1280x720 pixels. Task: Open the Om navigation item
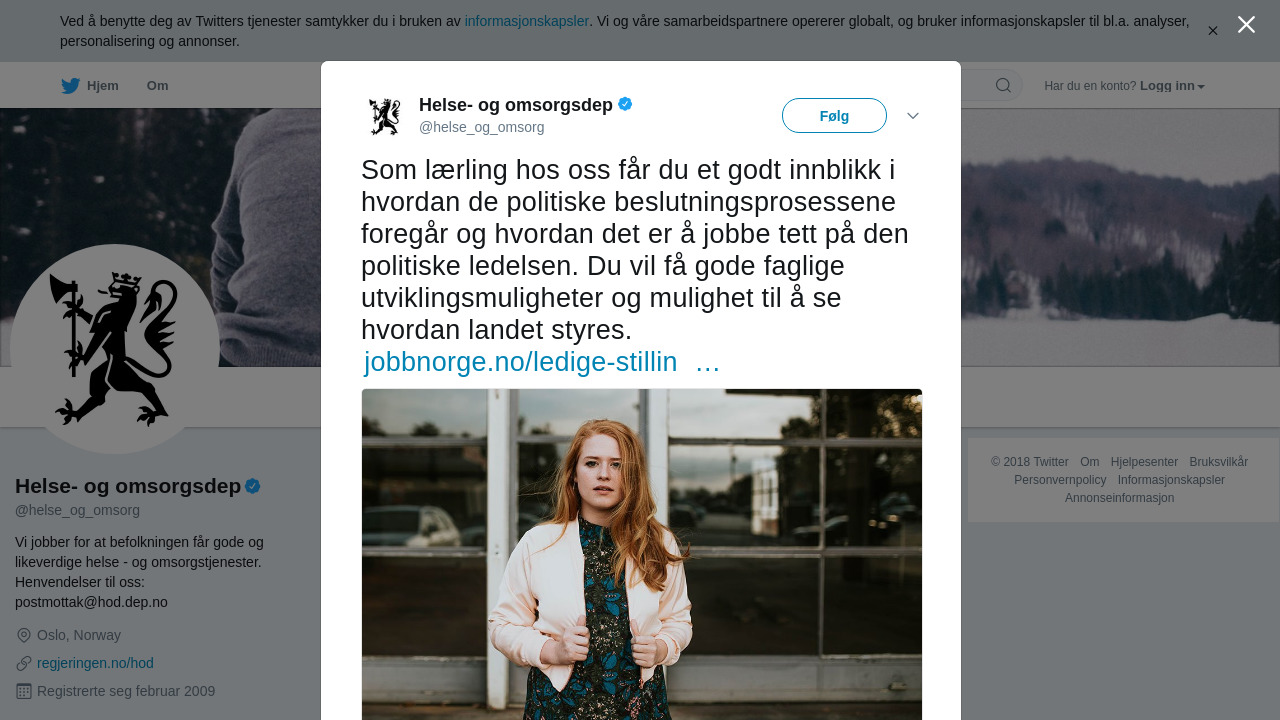[157, 86]
